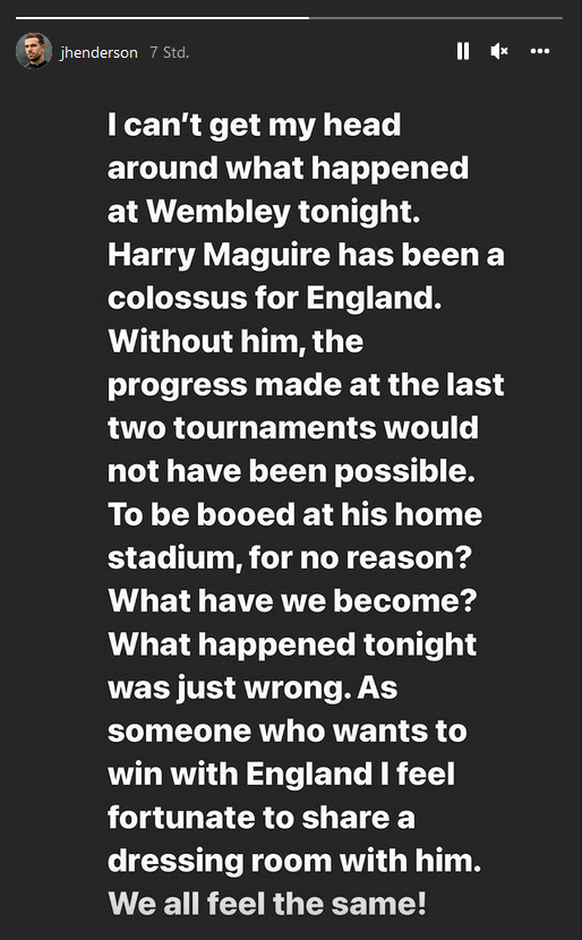Click the 'dressing room with him.' line
Image resolution: width=582 pixels, height=940 pixels.
coord(294,861)
